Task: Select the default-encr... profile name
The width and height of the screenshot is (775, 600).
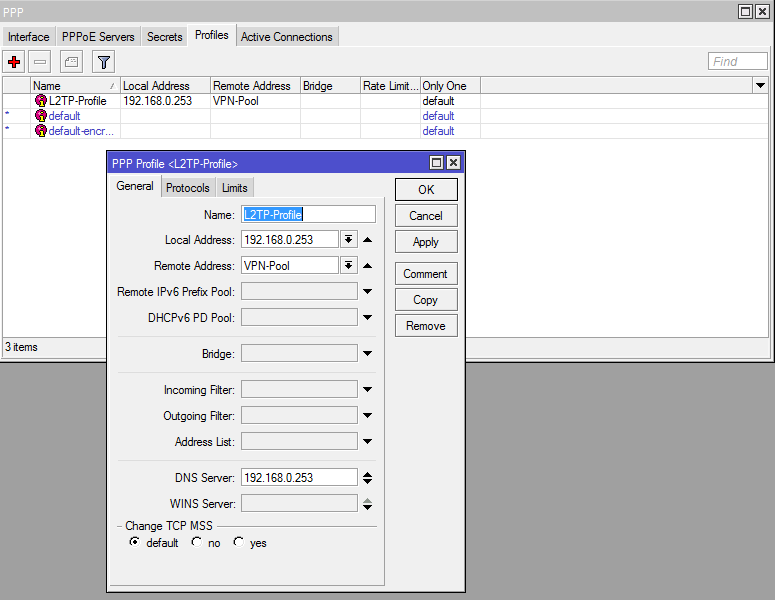Action: [81, 131]
